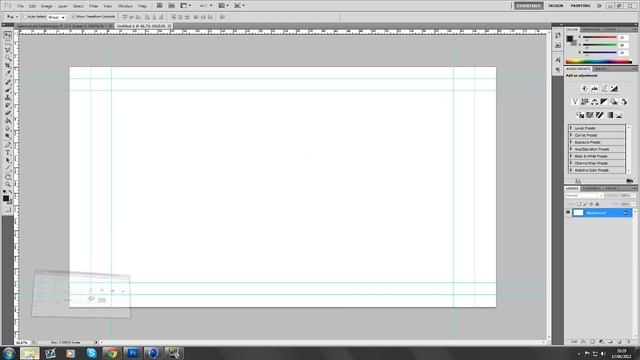Viewport: 640px width, 360px height.
Task: Open Skype from the Windows taskbar
Action: 91,353
